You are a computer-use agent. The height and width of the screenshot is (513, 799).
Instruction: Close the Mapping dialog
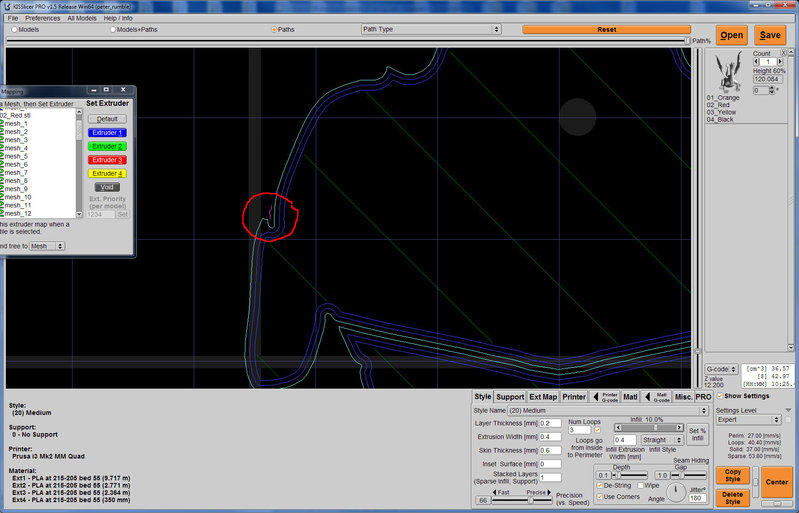coord(123,90)
